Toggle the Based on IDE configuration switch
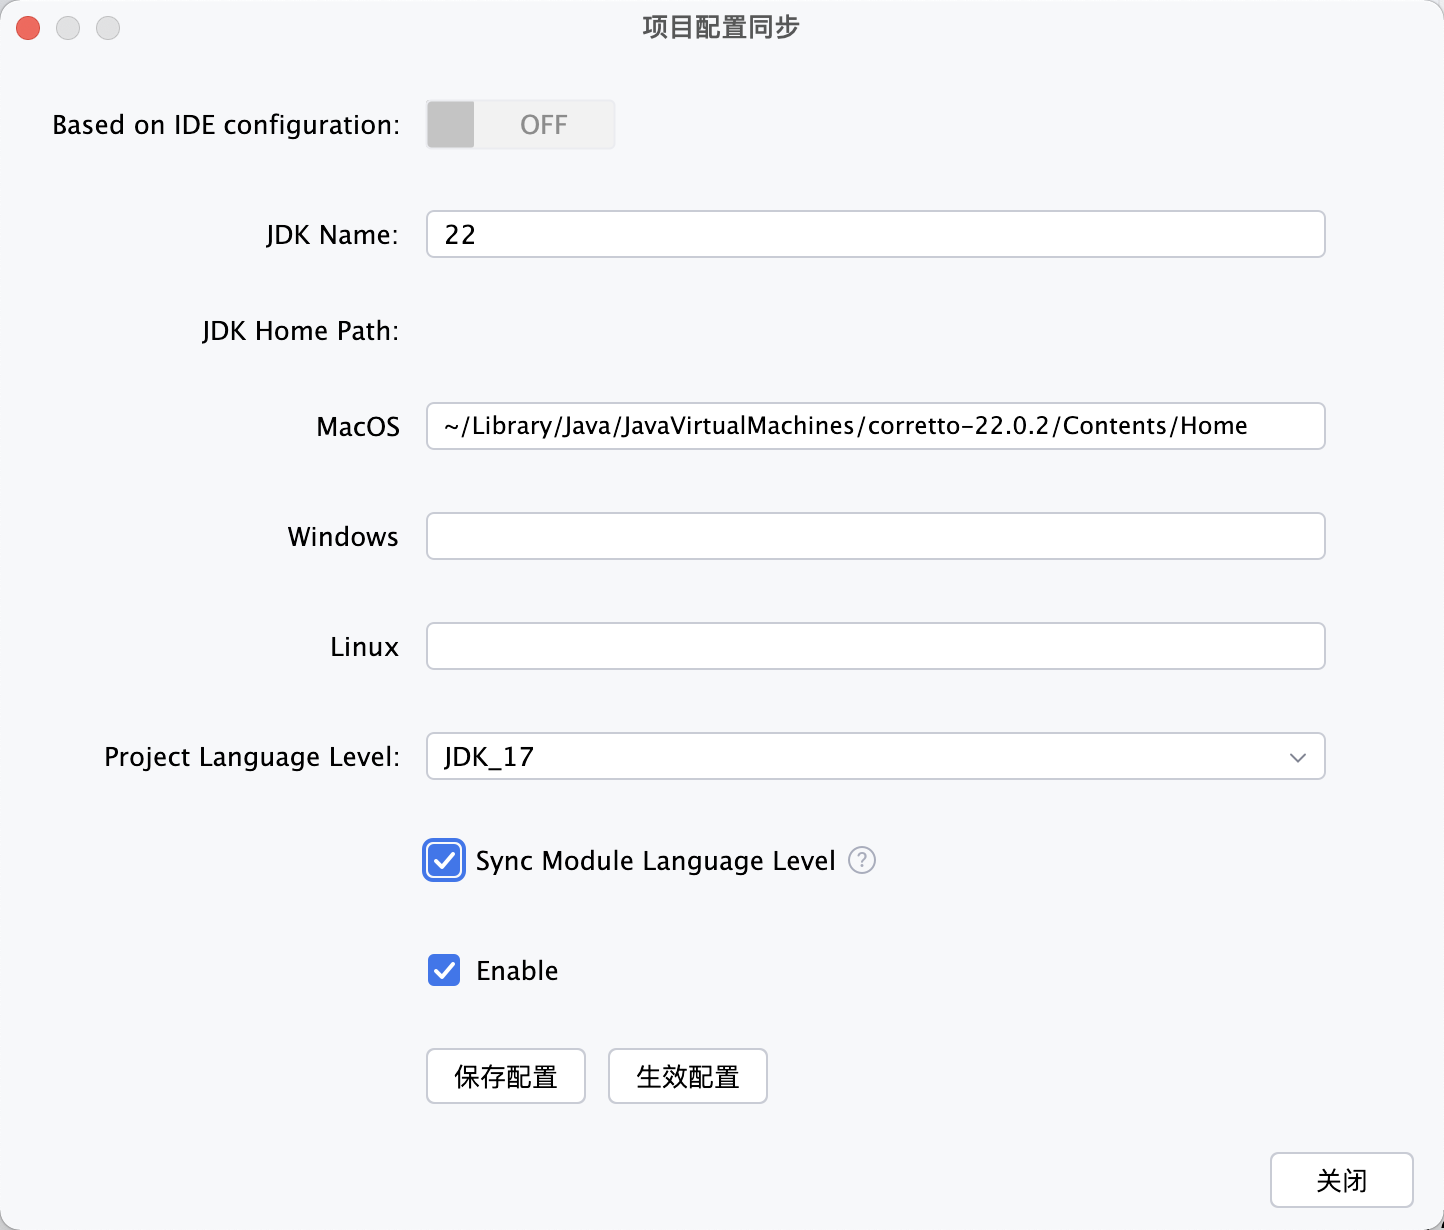The width and height of the screenshot is (1444, 1230). click(x=519, y=124)
